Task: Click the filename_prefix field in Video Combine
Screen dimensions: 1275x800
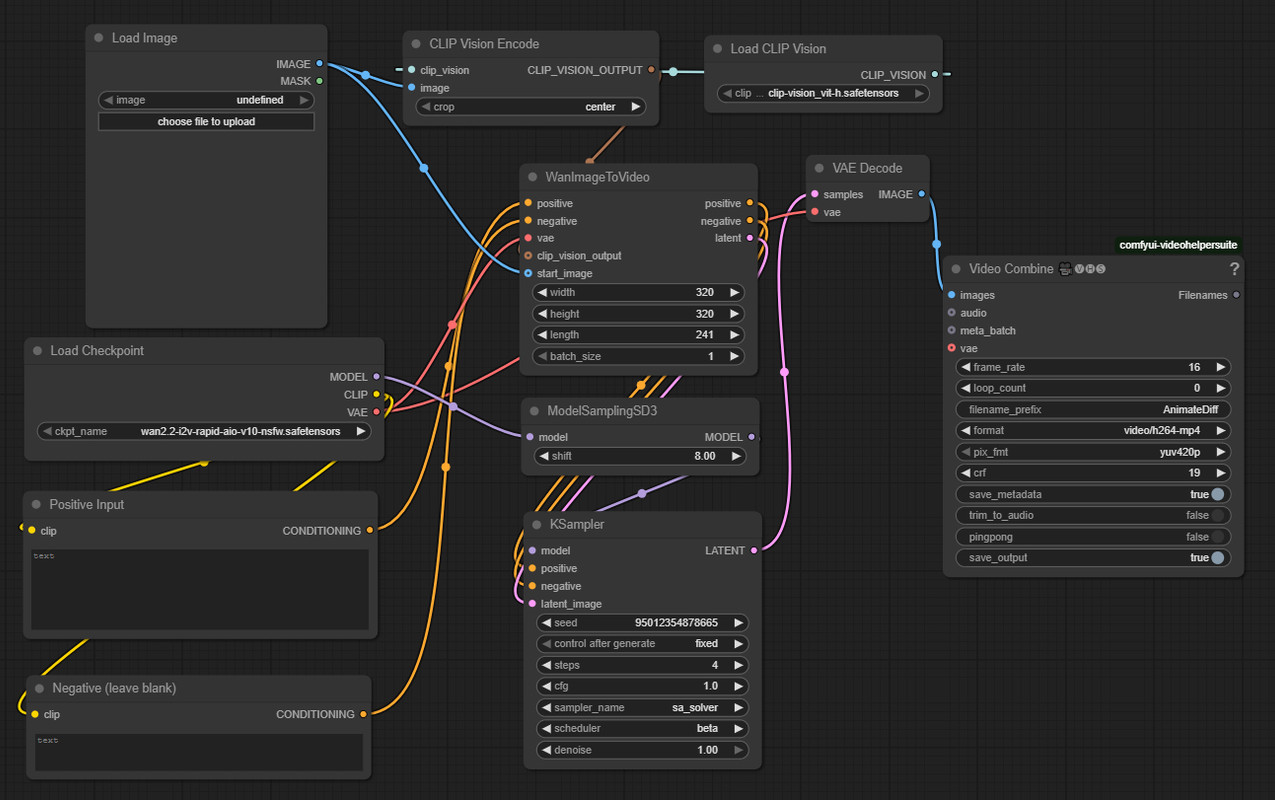Action: click(1093, 409)
